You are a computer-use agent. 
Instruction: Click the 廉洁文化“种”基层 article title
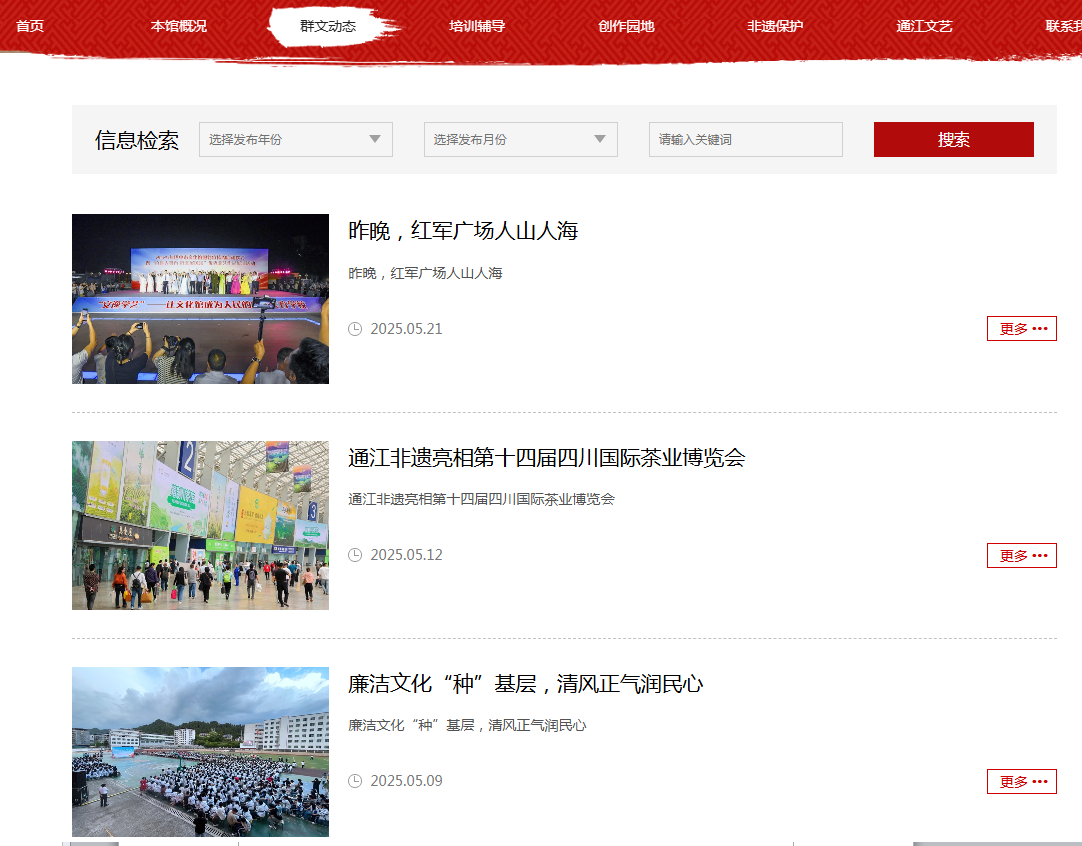[525, 684]
